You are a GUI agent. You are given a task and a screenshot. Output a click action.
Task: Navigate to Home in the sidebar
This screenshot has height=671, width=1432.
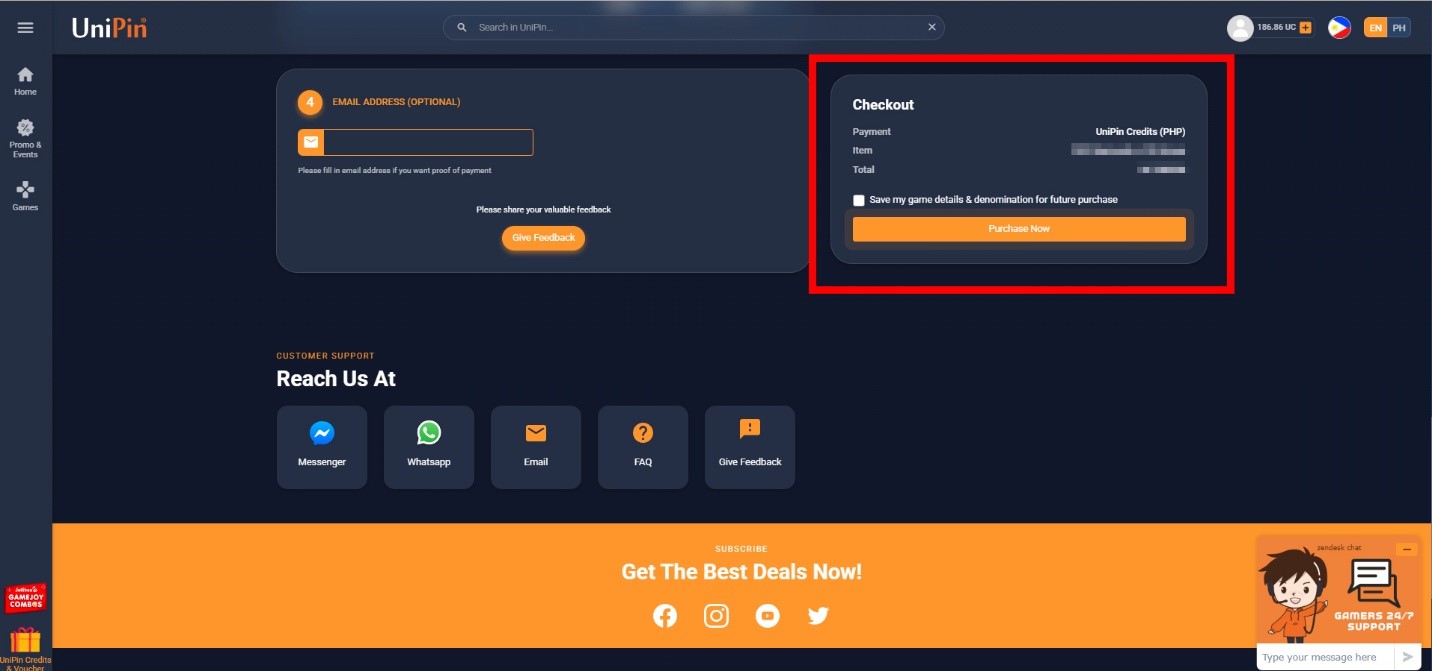tap(24, 78)
